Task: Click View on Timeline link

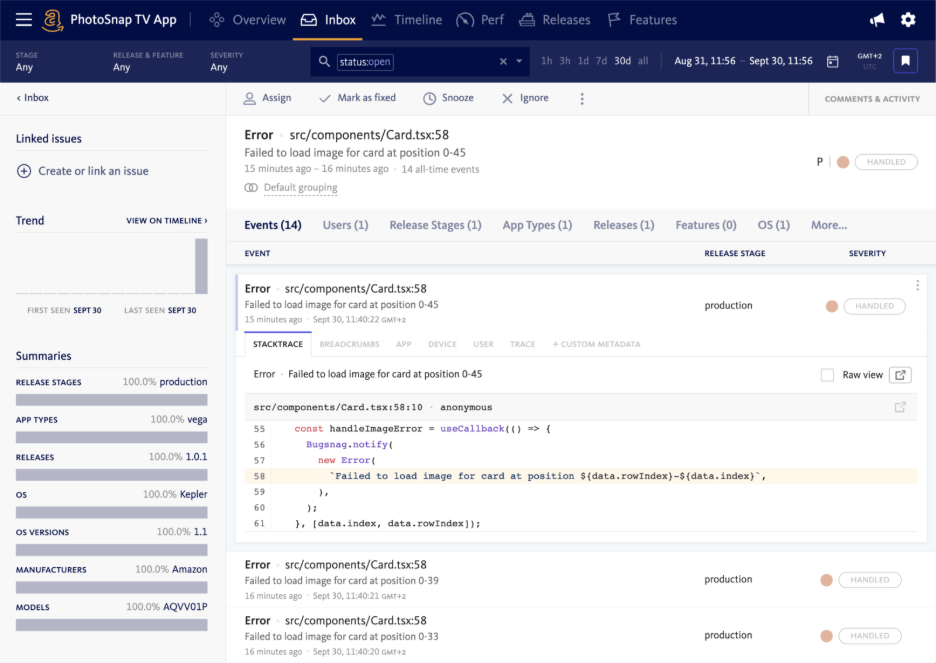Action: [167, 221]
